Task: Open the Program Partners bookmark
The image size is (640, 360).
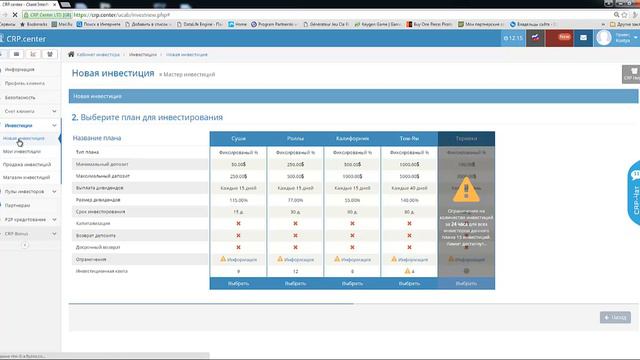Action: point(274,24)
